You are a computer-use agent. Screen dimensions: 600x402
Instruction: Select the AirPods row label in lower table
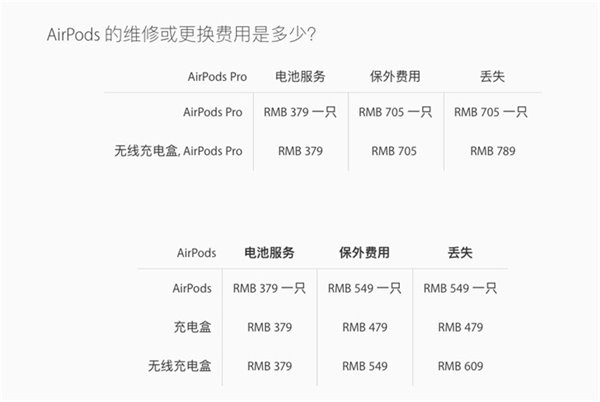[192, 288]
